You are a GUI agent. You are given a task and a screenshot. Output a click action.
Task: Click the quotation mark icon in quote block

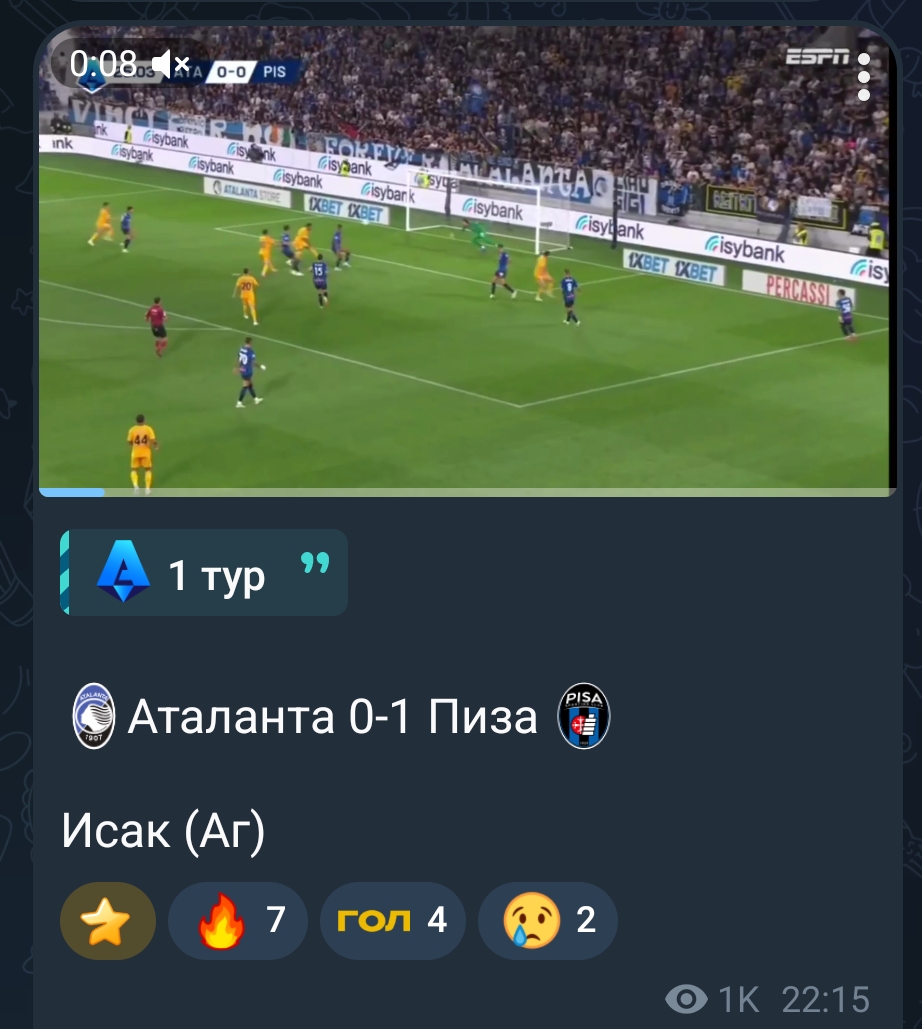(x=315, y=562)
